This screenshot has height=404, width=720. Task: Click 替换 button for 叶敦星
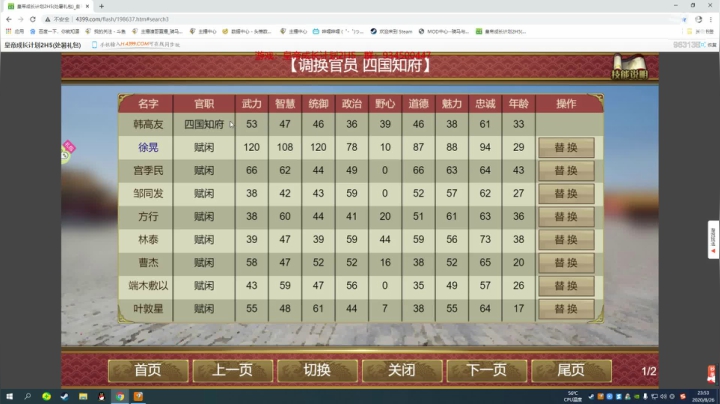coord(566,309)
